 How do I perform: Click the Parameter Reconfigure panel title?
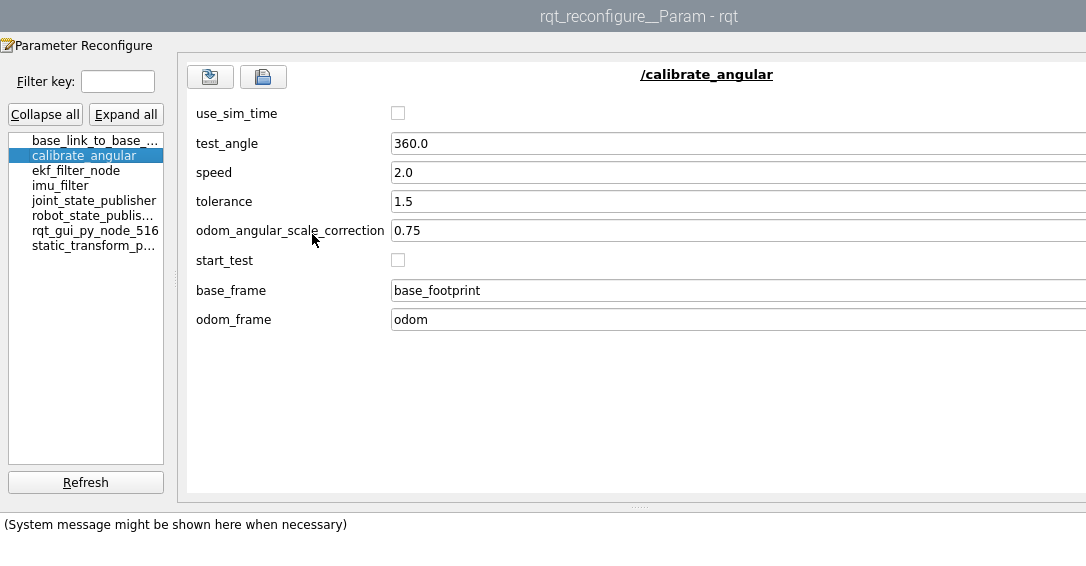84,46
